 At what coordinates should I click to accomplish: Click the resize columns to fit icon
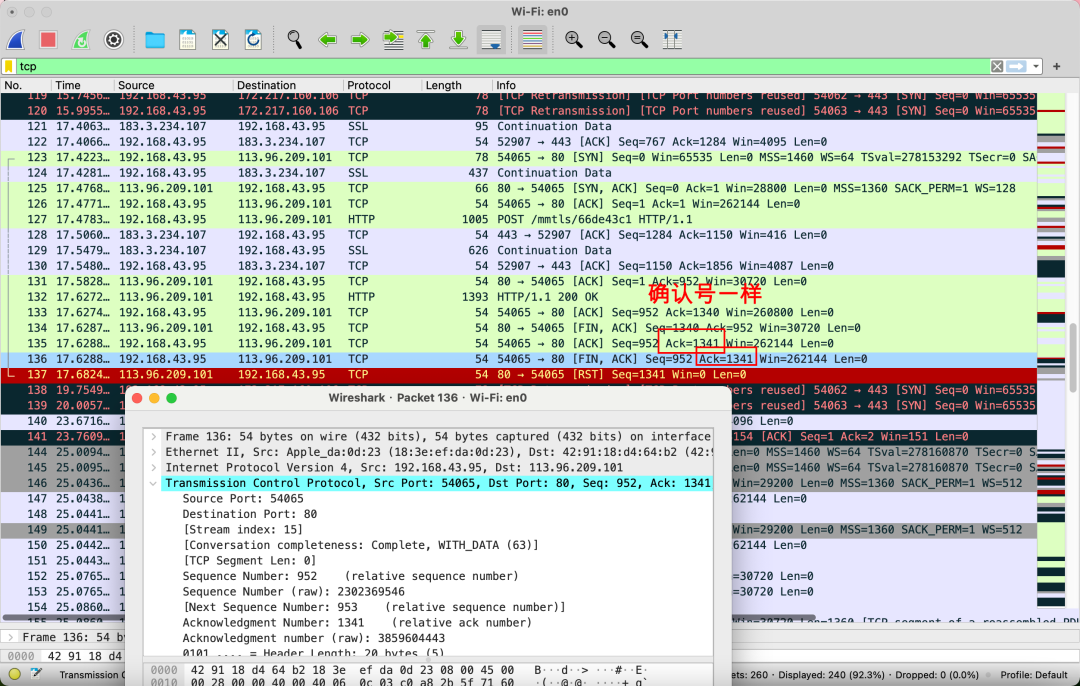pyautogui.click(x=672, y=40)
